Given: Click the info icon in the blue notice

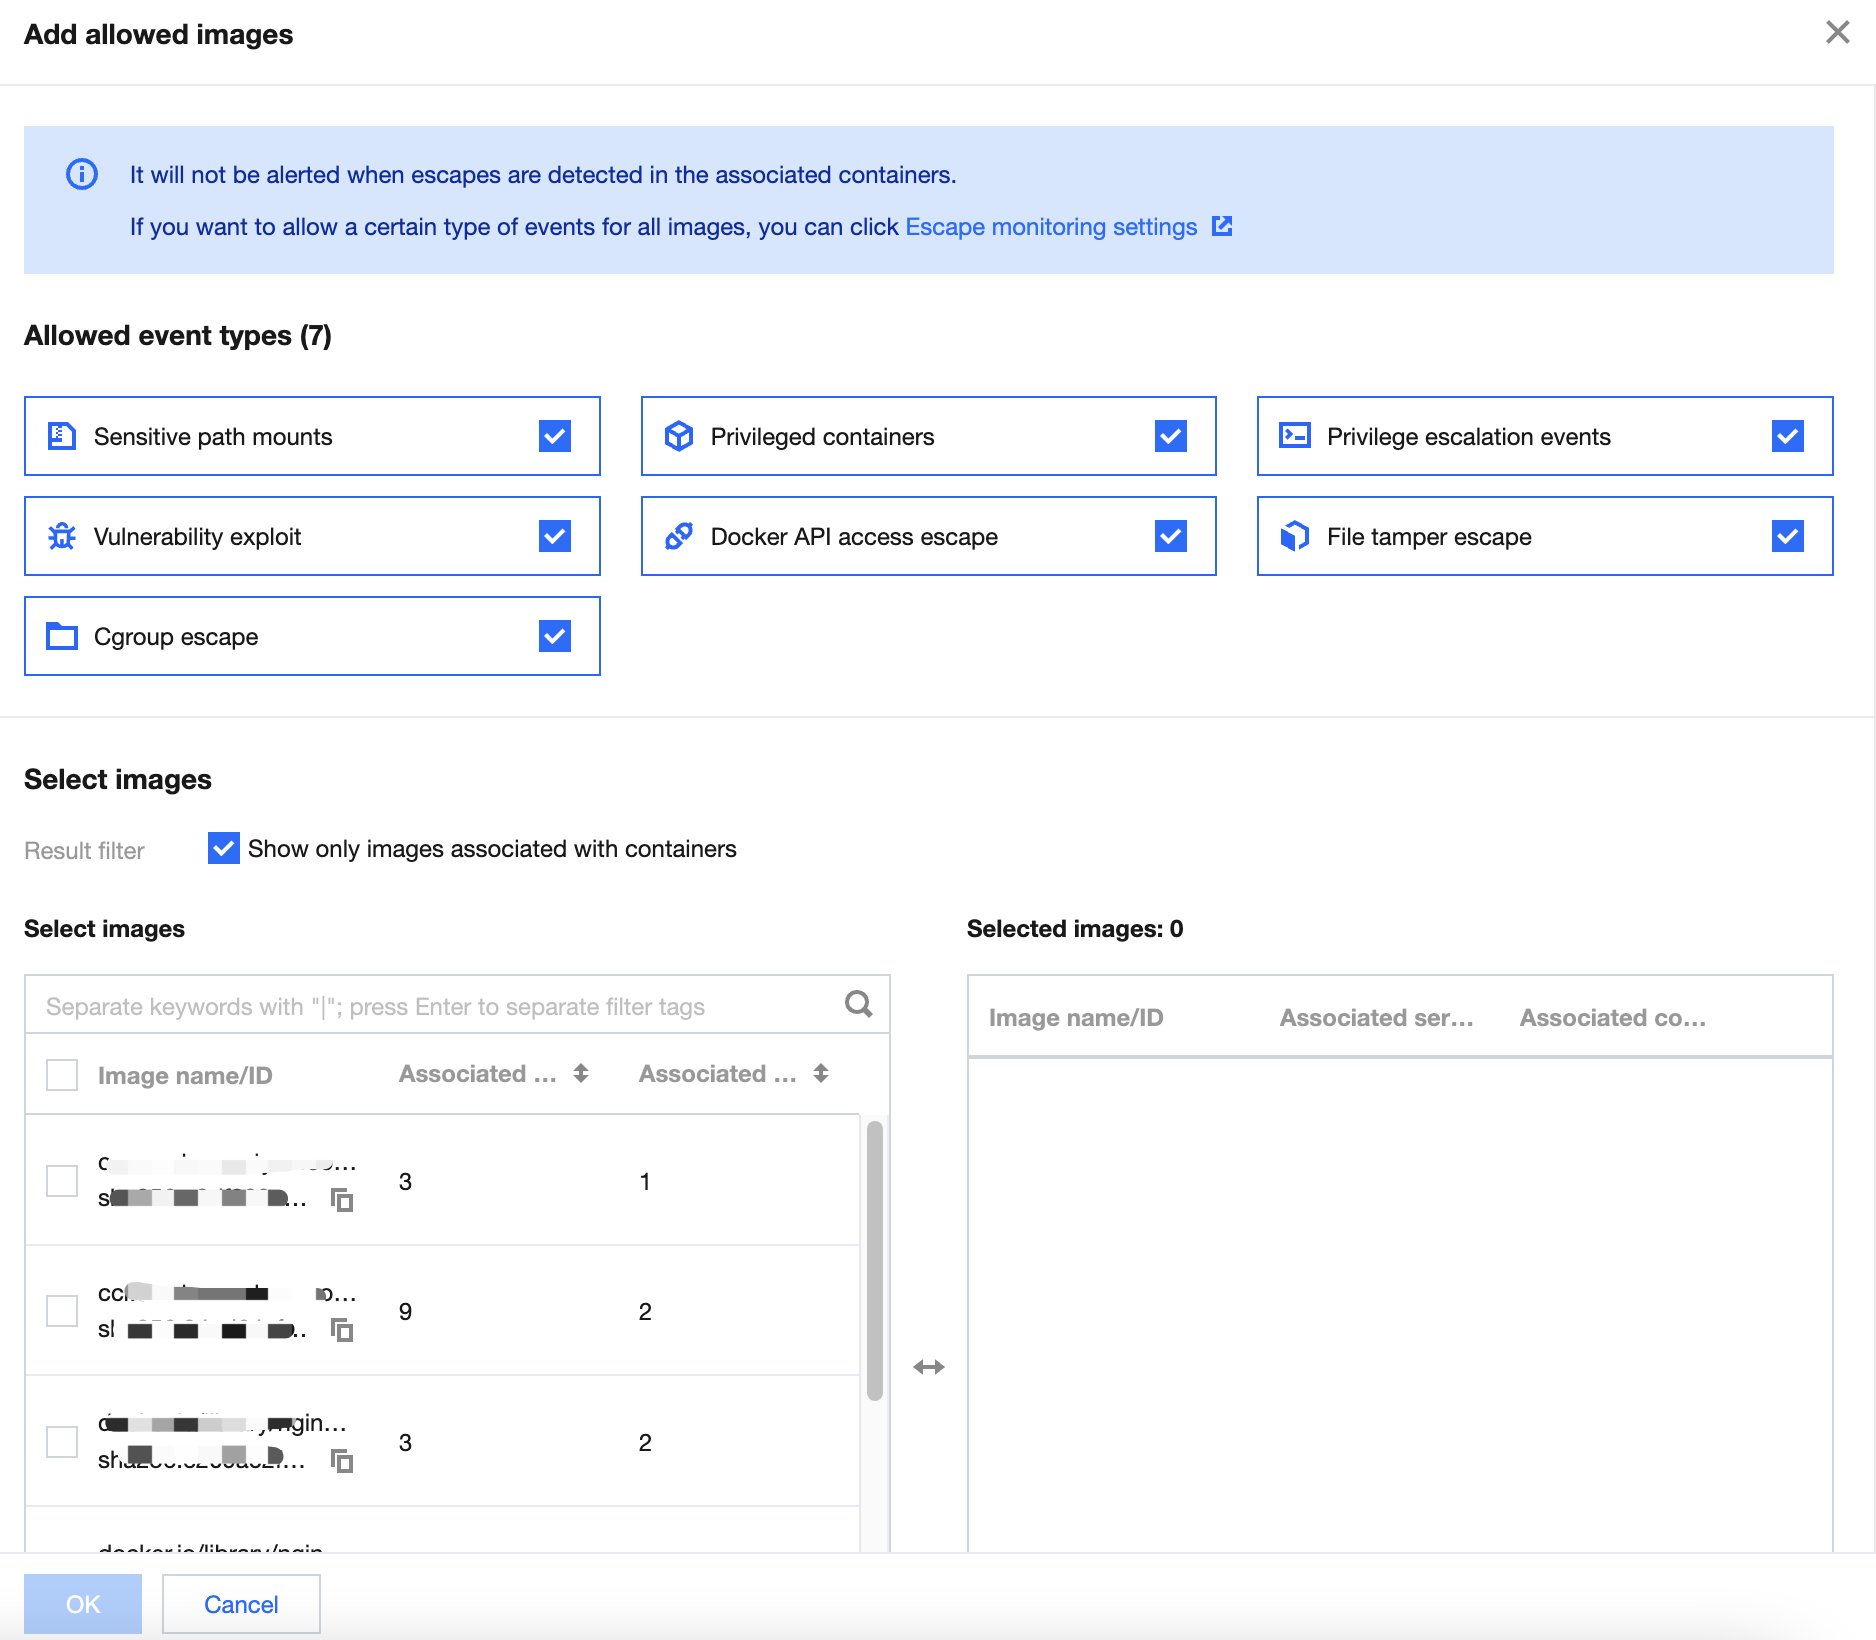Looking at the screenshot, I should pos(82,174).
